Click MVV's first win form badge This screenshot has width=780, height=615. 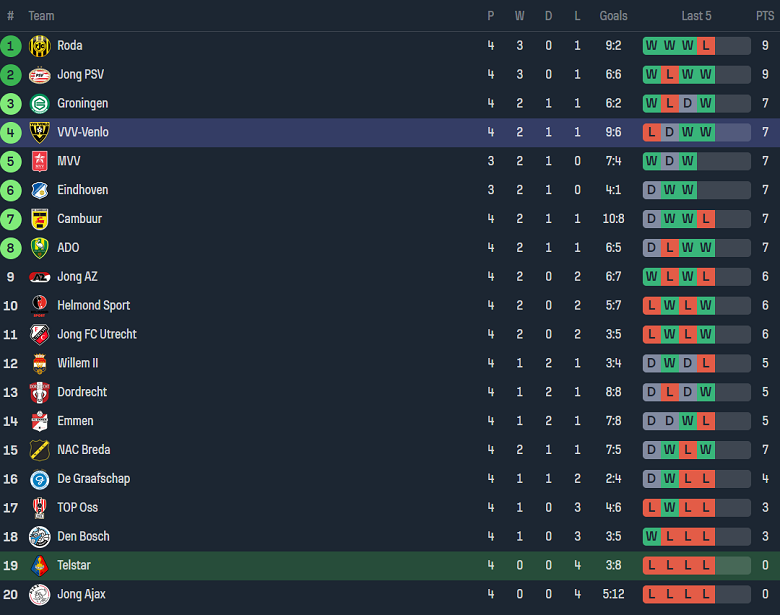click(x=651, y=161)
